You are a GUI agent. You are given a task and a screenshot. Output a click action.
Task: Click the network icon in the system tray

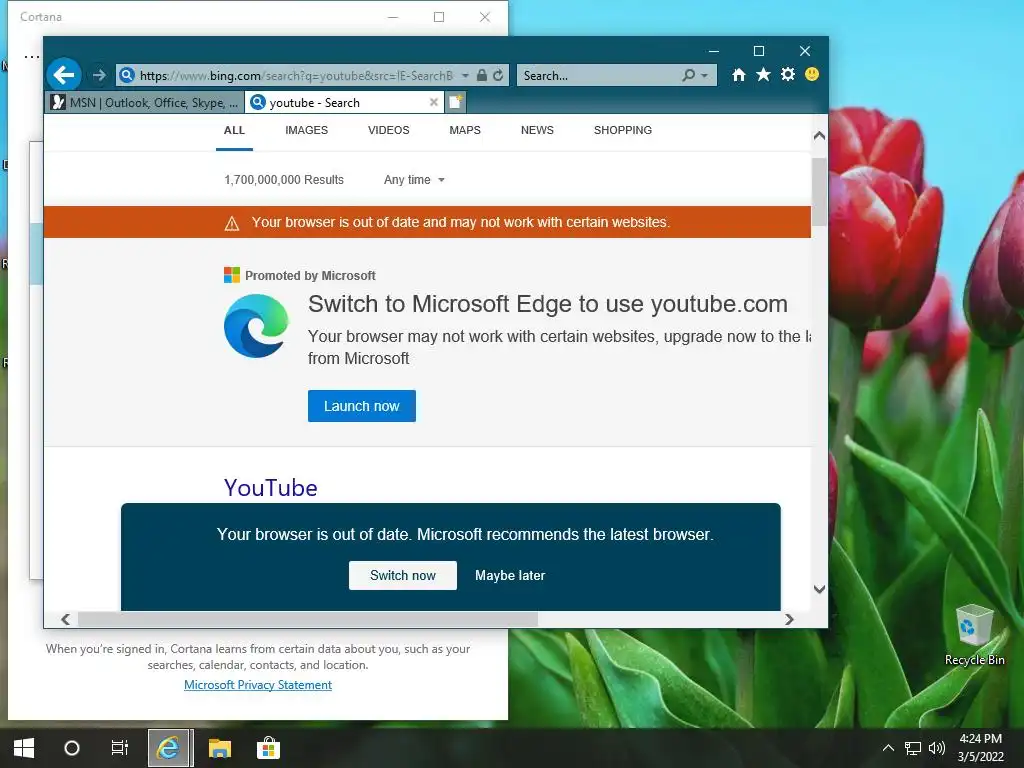coord(912,748)
